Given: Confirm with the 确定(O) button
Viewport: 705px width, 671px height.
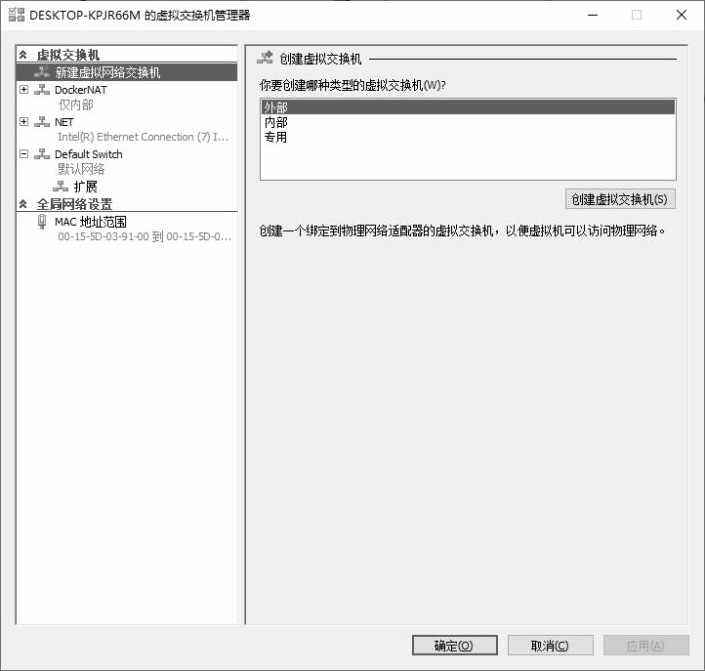Looking at the screenshot, I should coord(455,645).
